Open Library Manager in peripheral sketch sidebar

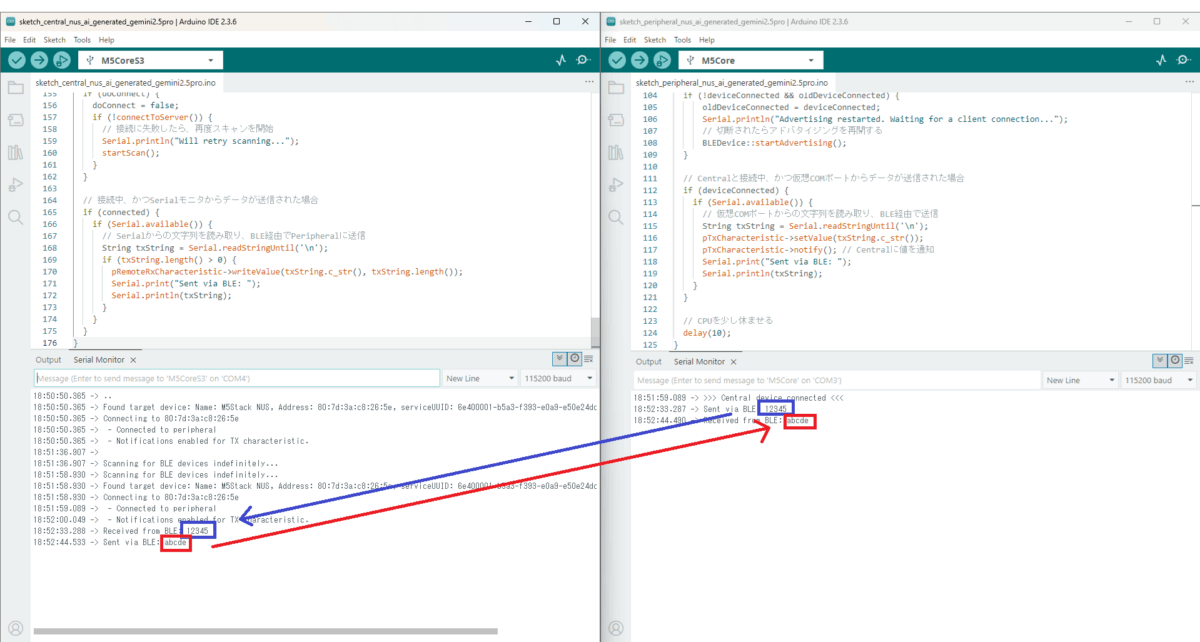tap(616, 152)
